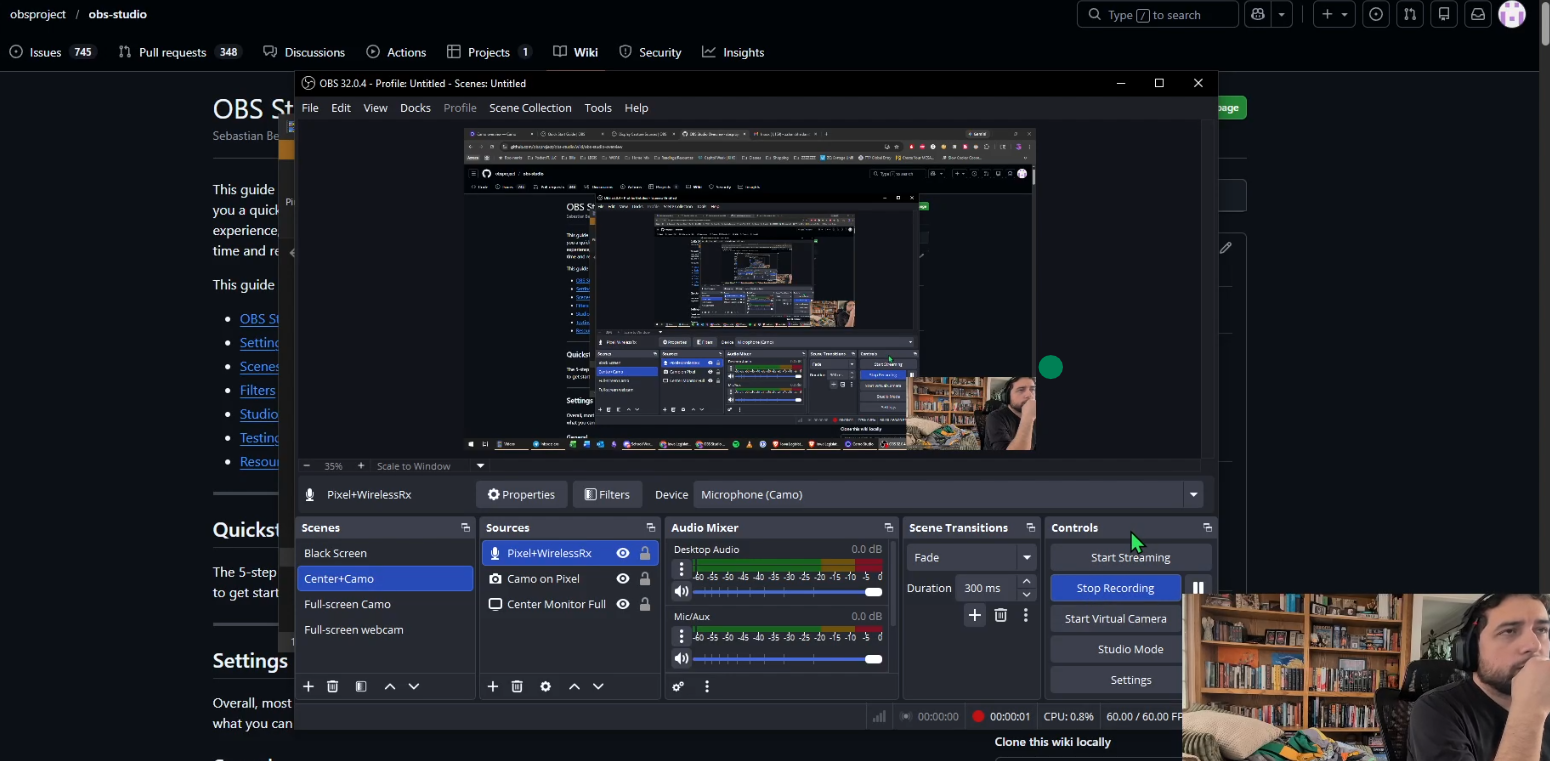Open GitHub repositories icon in header
1550x761 pixels.
(x=1444, y=14)
